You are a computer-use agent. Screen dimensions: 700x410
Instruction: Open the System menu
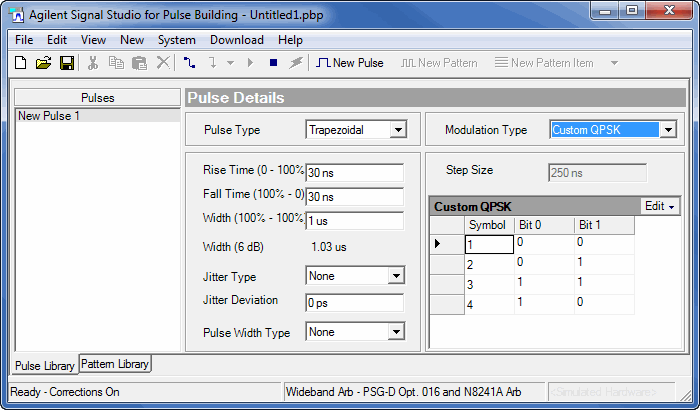tap(177, 40)
